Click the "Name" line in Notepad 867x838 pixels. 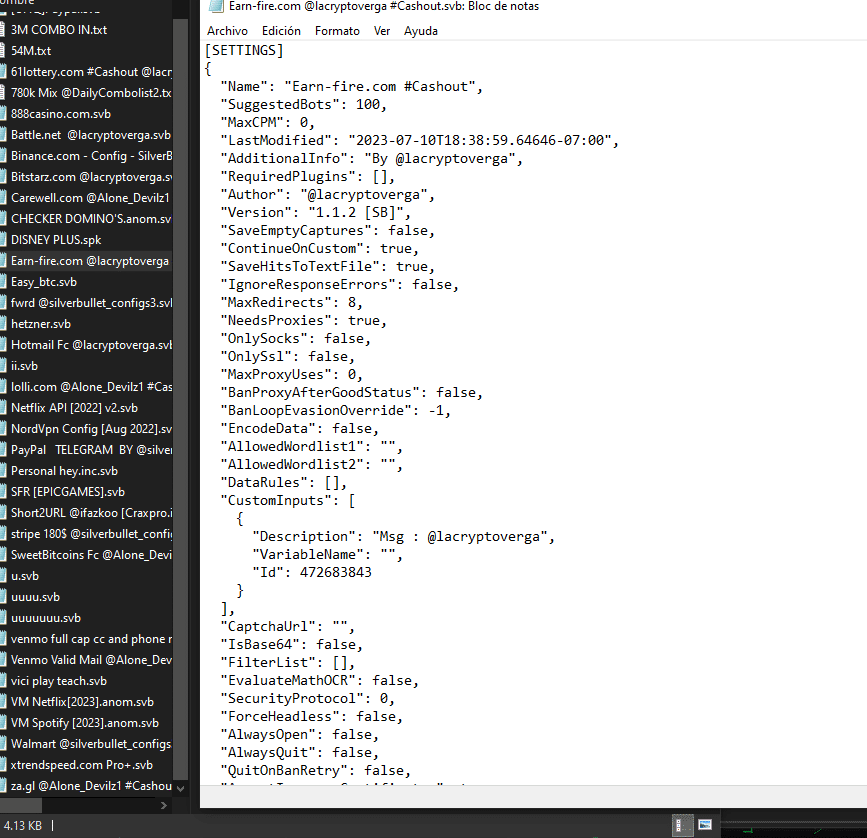tap(352, 87)
